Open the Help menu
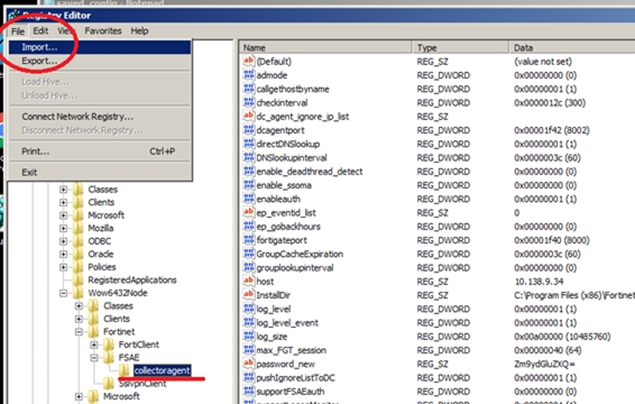The image size is (635, 404). [140, 31]
